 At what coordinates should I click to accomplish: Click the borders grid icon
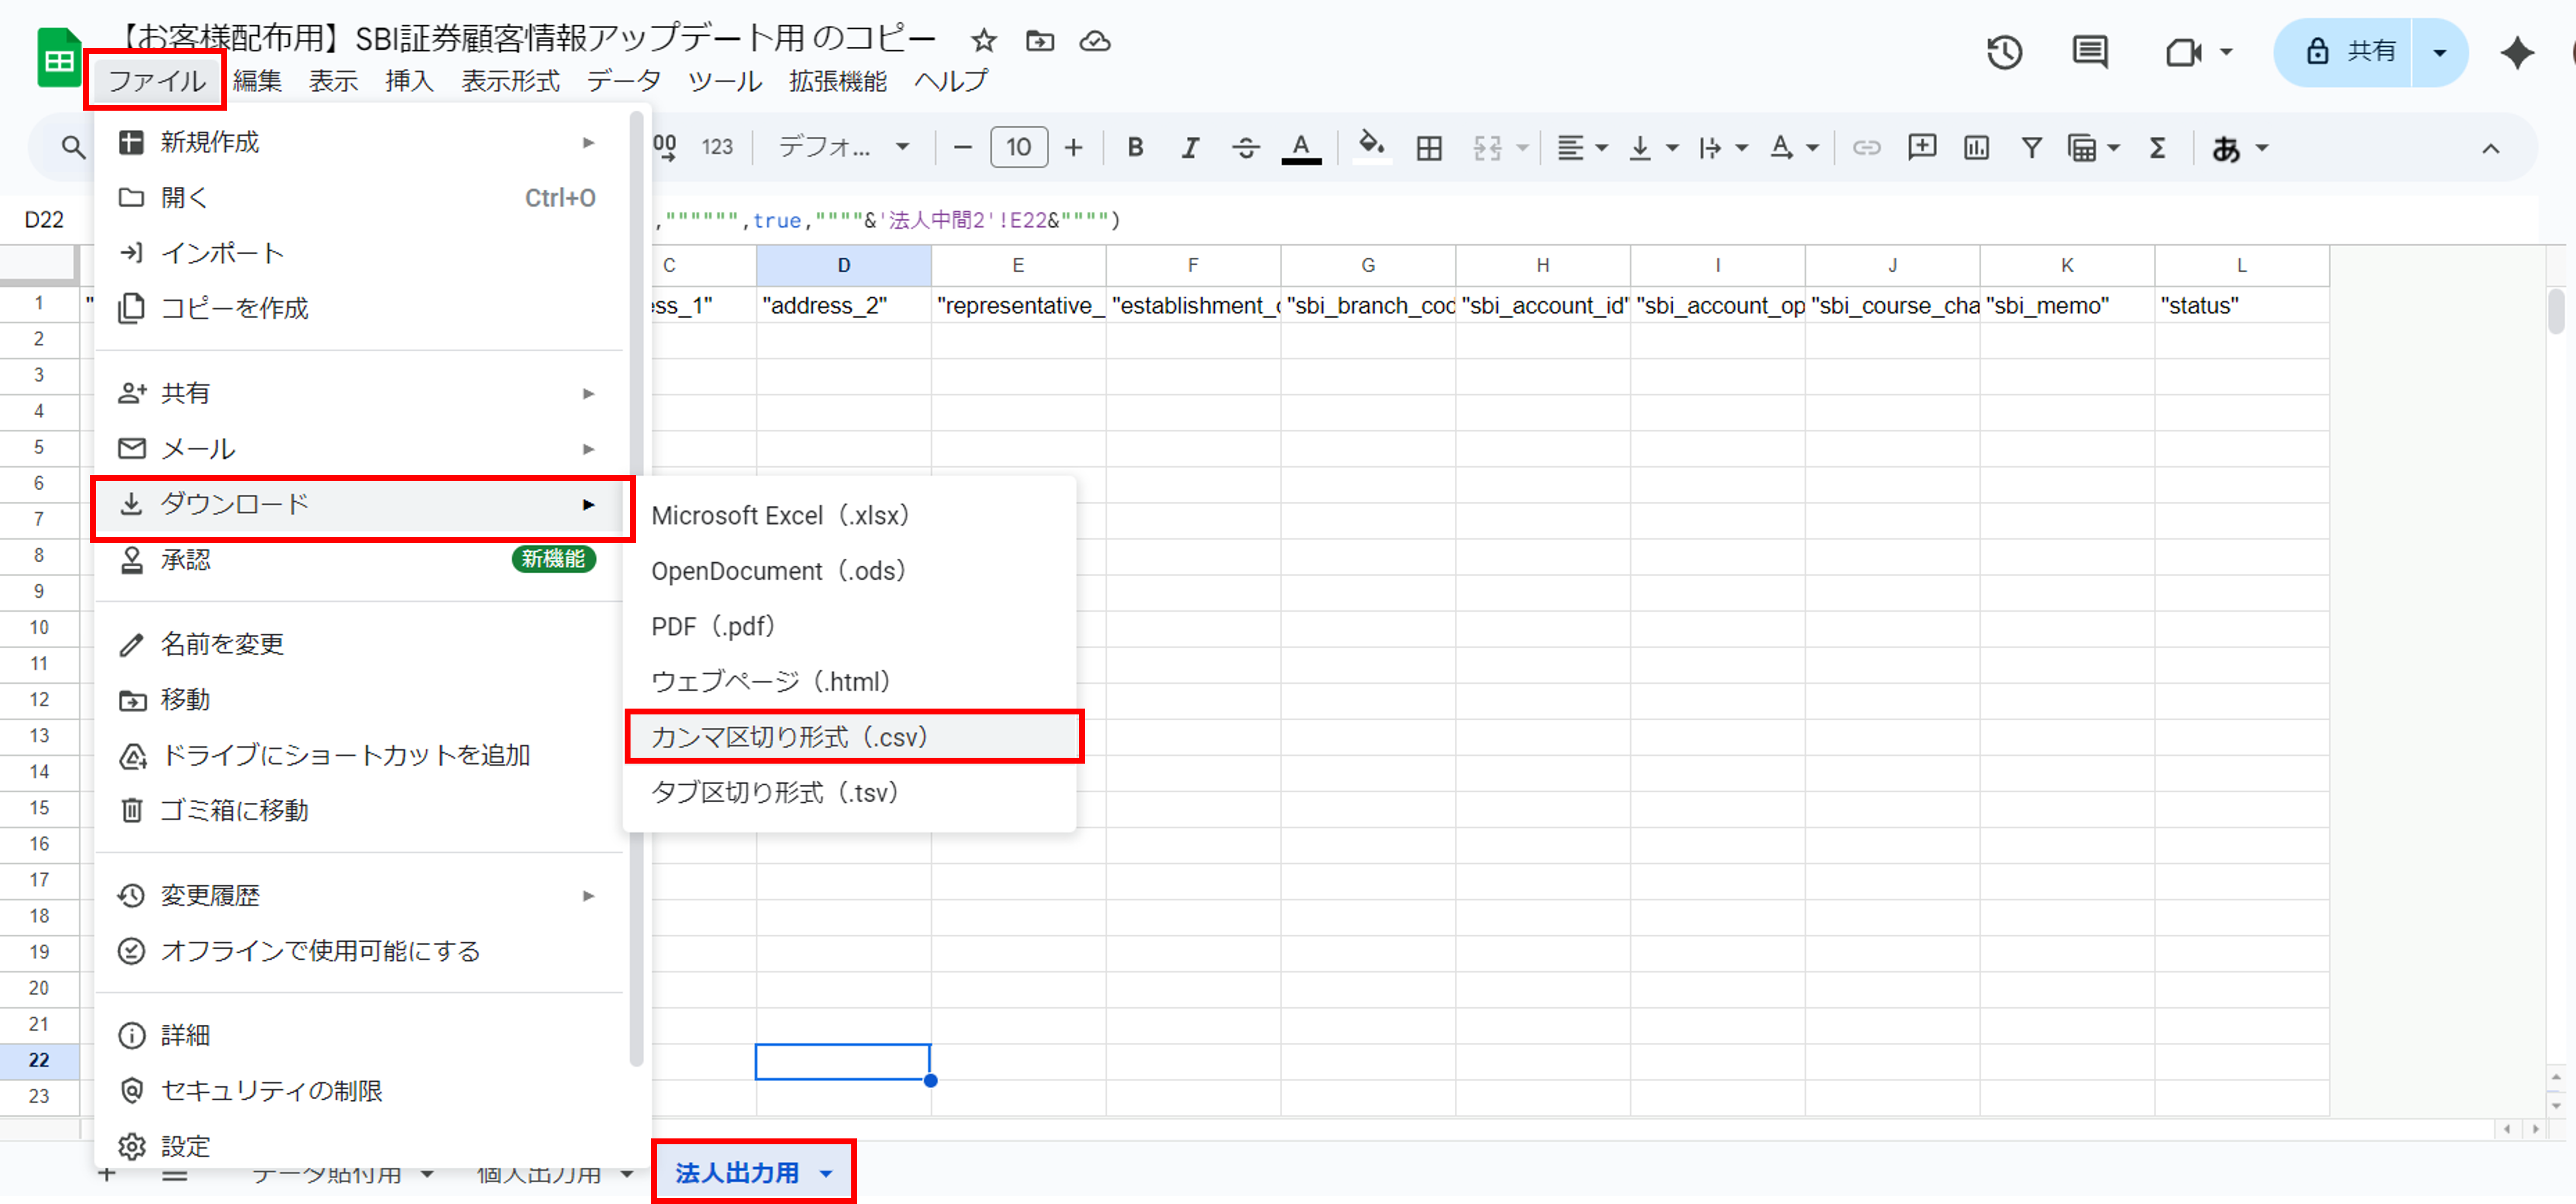click(x=1429, y=148)
